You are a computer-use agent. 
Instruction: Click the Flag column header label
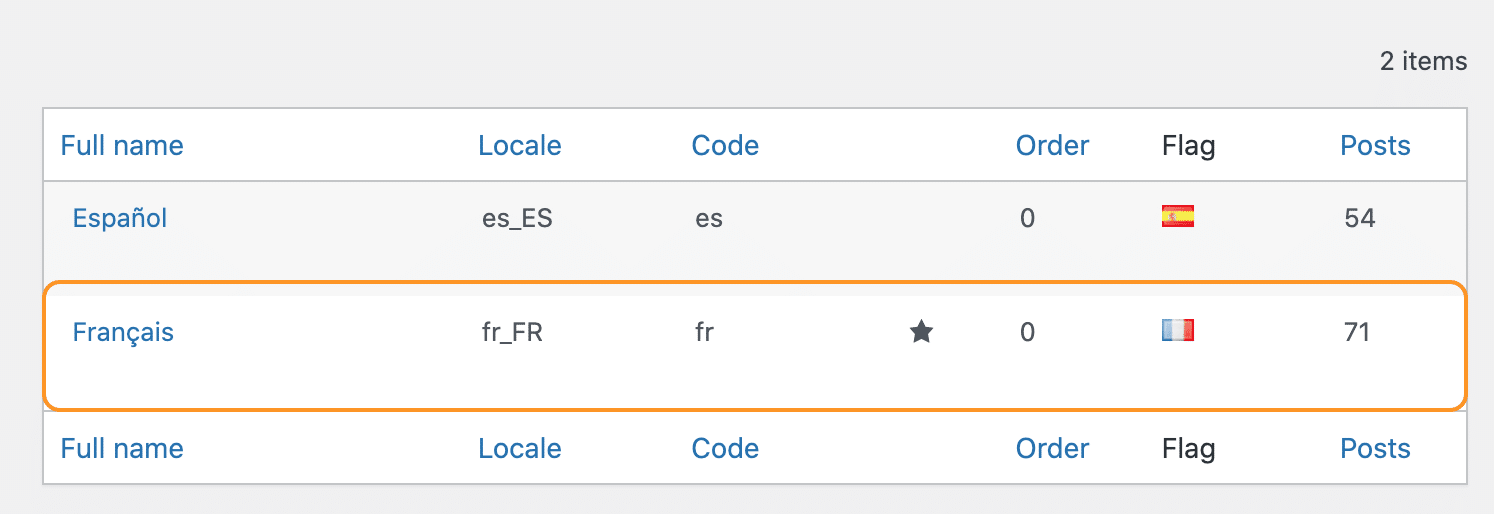tap(1188, 147)
